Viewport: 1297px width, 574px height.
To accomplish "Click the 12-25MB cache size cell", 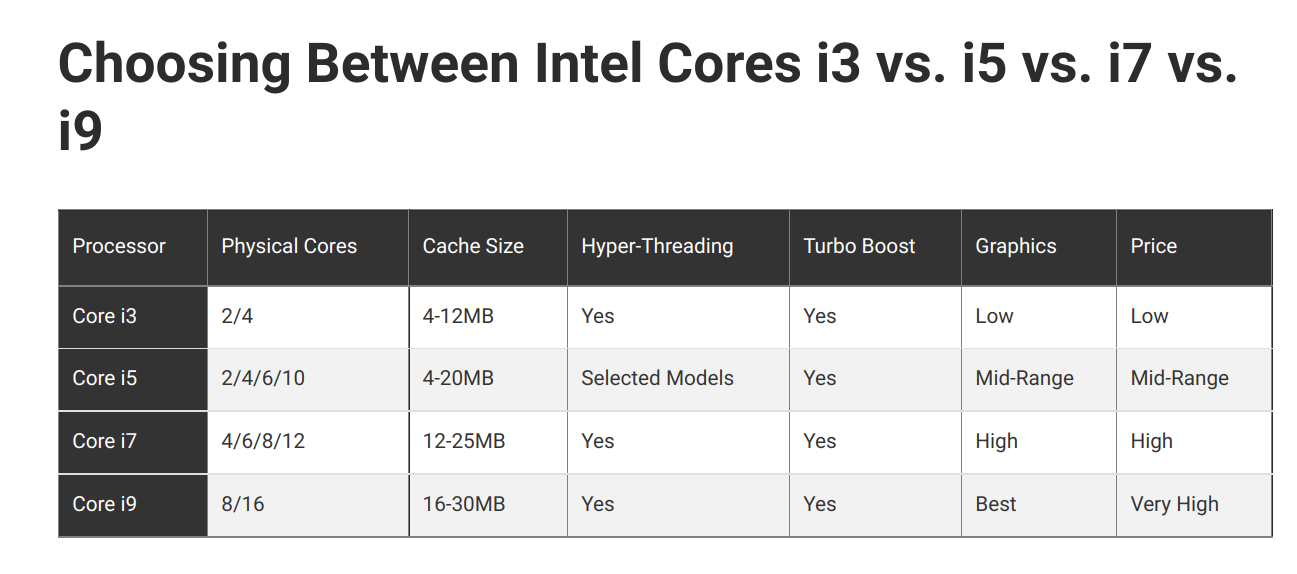I will 464,441.
